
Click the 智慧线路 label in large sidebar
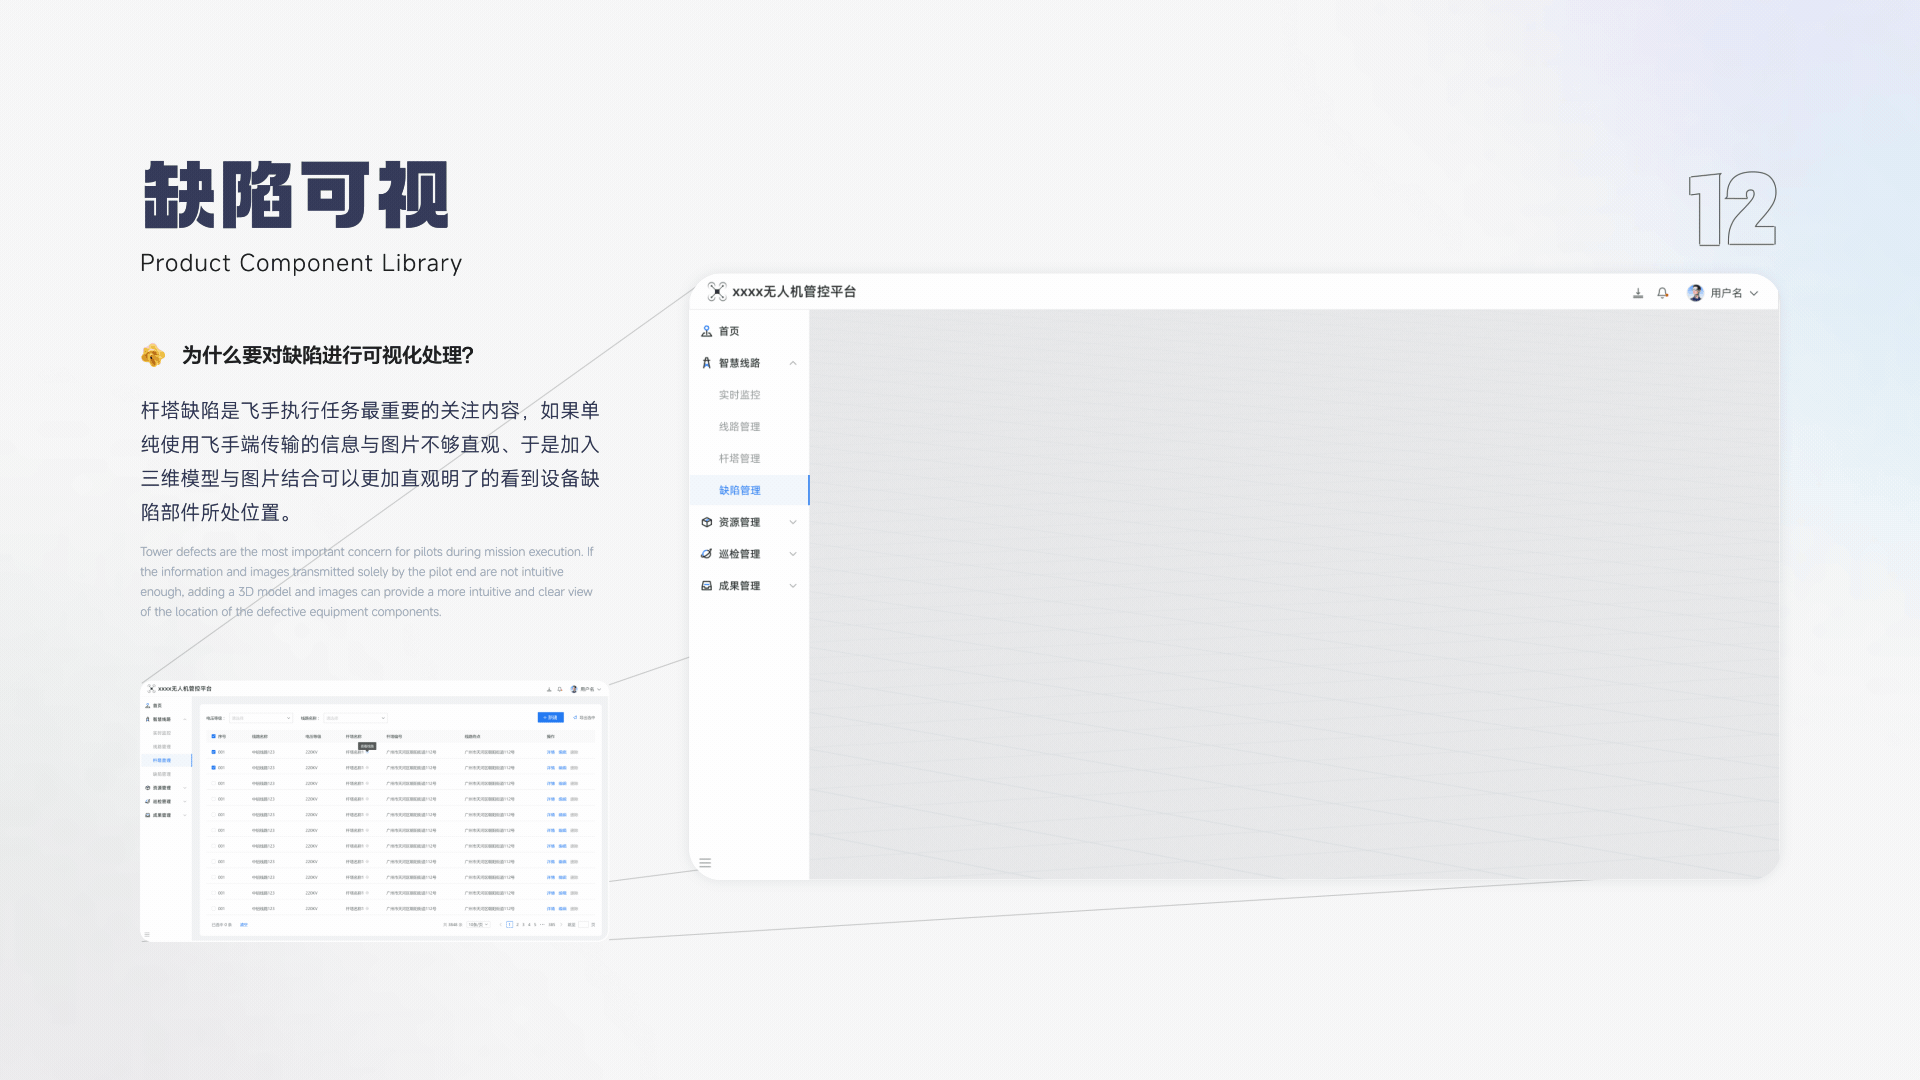[739, 363]
